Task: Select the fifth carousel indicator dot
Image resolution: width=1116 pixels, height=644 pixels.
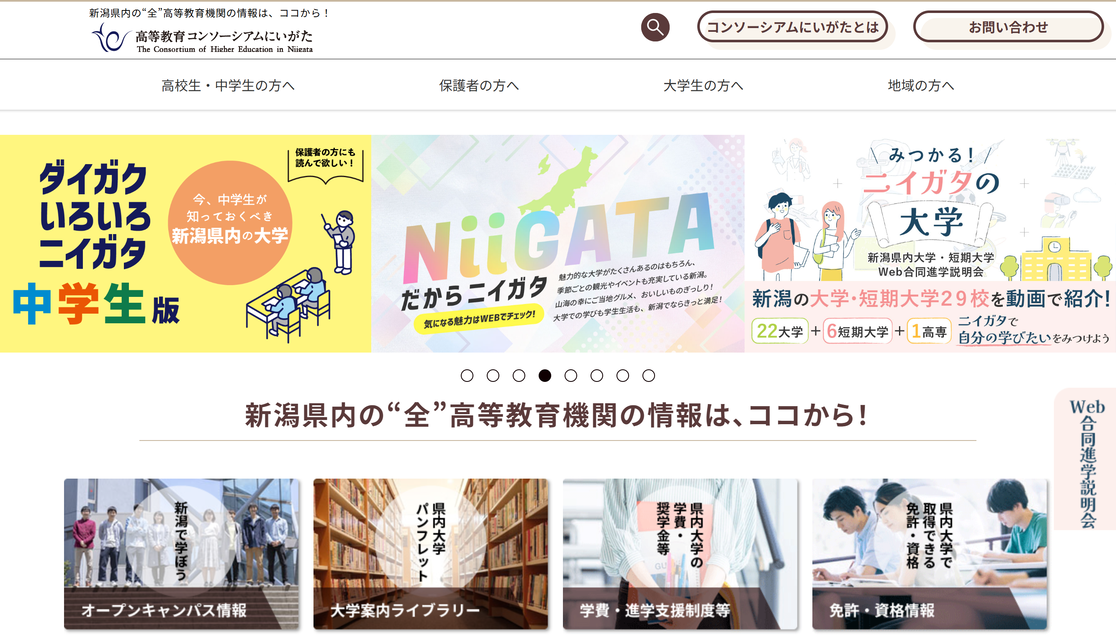Action: pyautogui.click(x=571, y=376)
